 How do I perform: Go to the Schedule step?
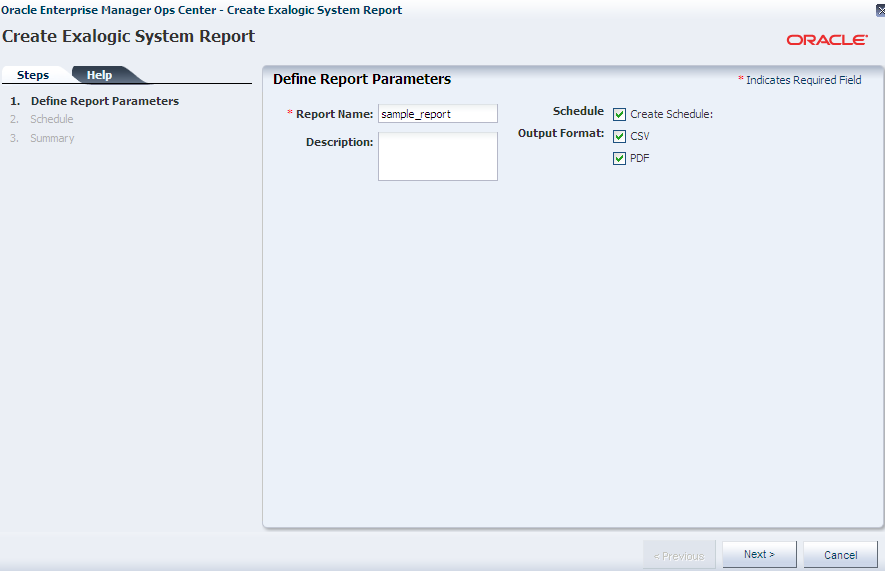[x=51, y=119]
